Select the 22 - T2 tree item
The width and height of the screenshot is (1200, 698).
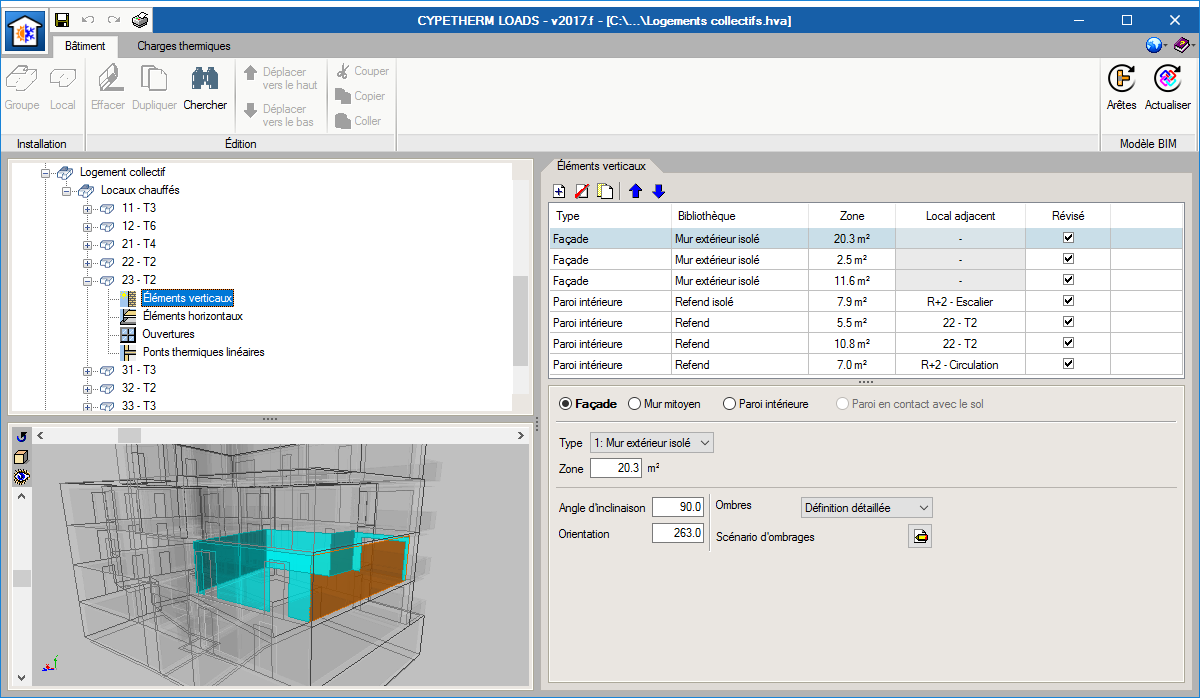[x=139, y=262]
